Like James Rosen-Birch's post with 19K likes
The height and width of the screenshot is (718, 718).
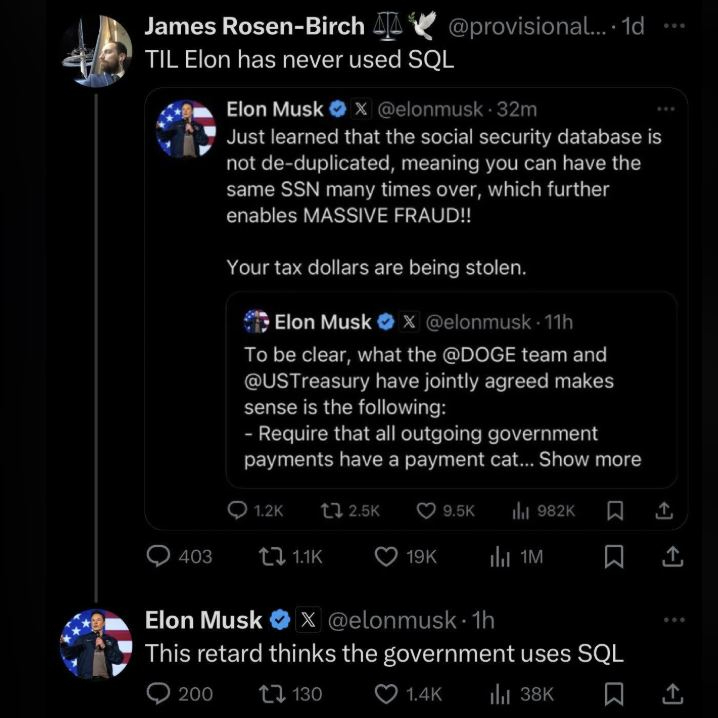386,557
